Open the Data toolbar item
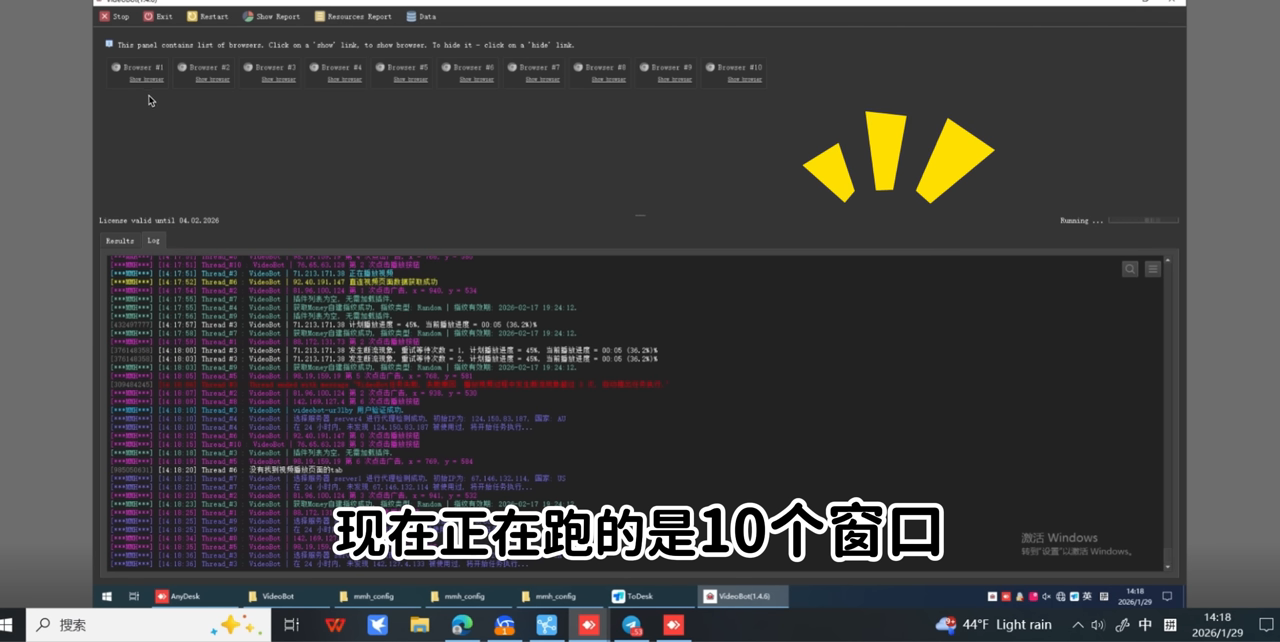Image resolution: width=1280 pixels, height=642 pixels. 421,16
